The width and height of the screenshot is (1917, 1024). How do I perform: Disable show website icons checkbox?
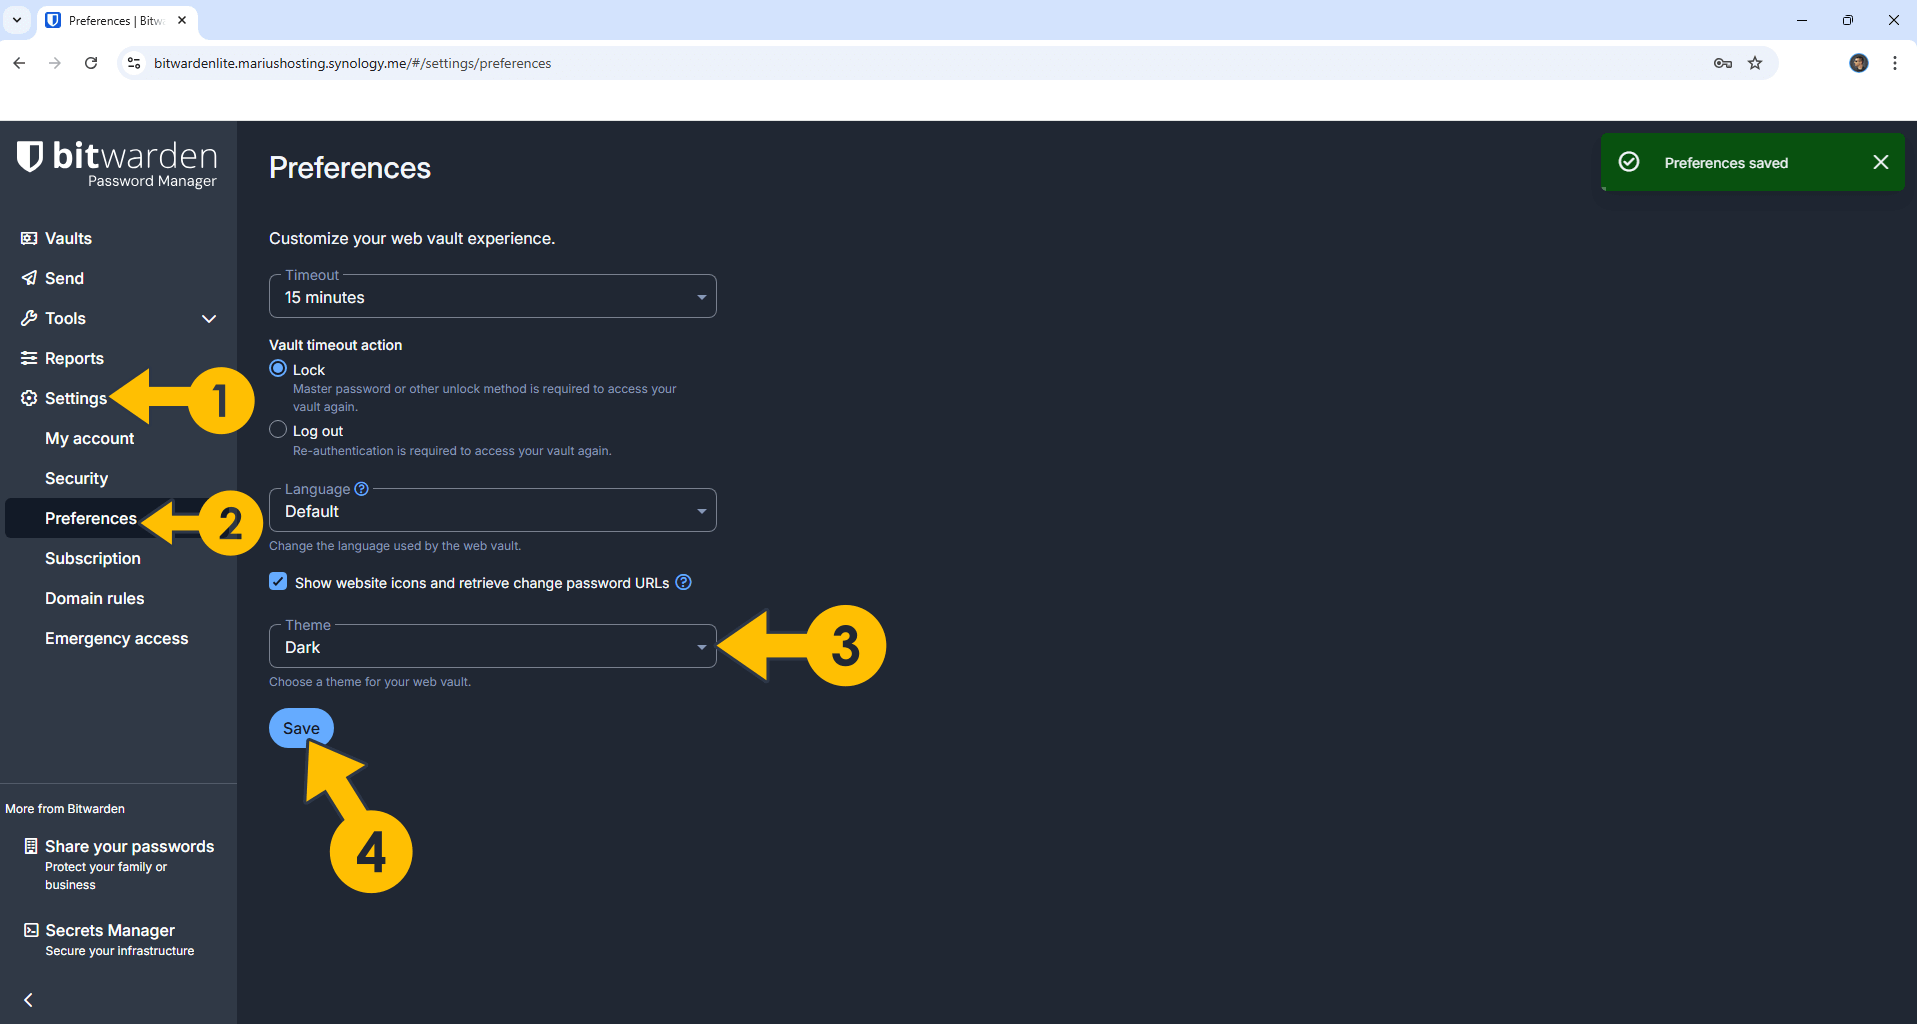pos(277,581)
